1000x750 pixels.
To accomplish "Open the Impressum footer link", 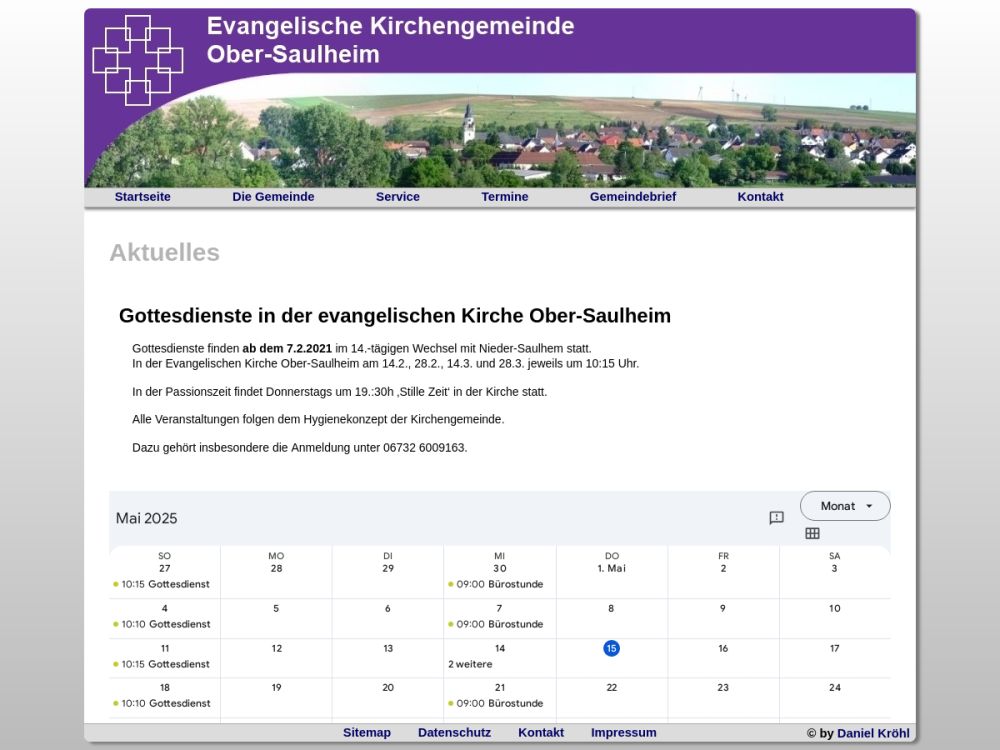I will tap(623, 733).
